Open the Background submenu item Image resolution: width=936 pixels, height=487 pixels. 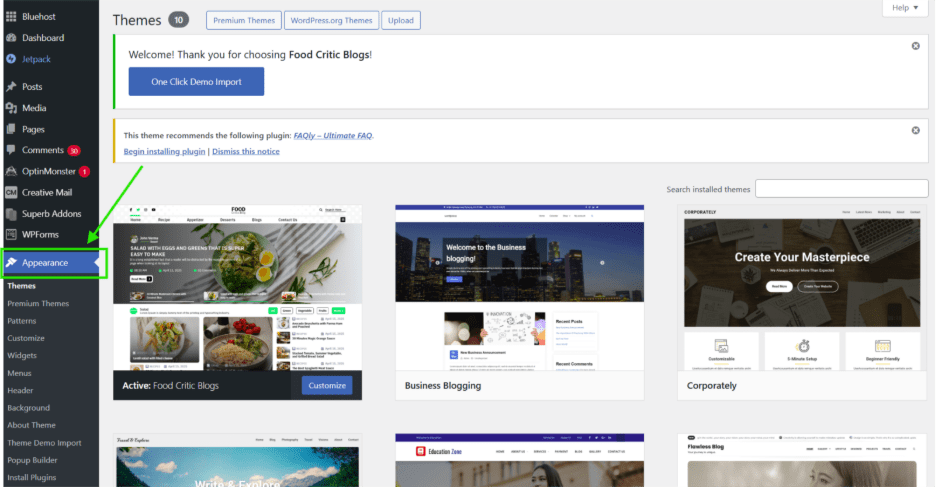coord(29,408)
